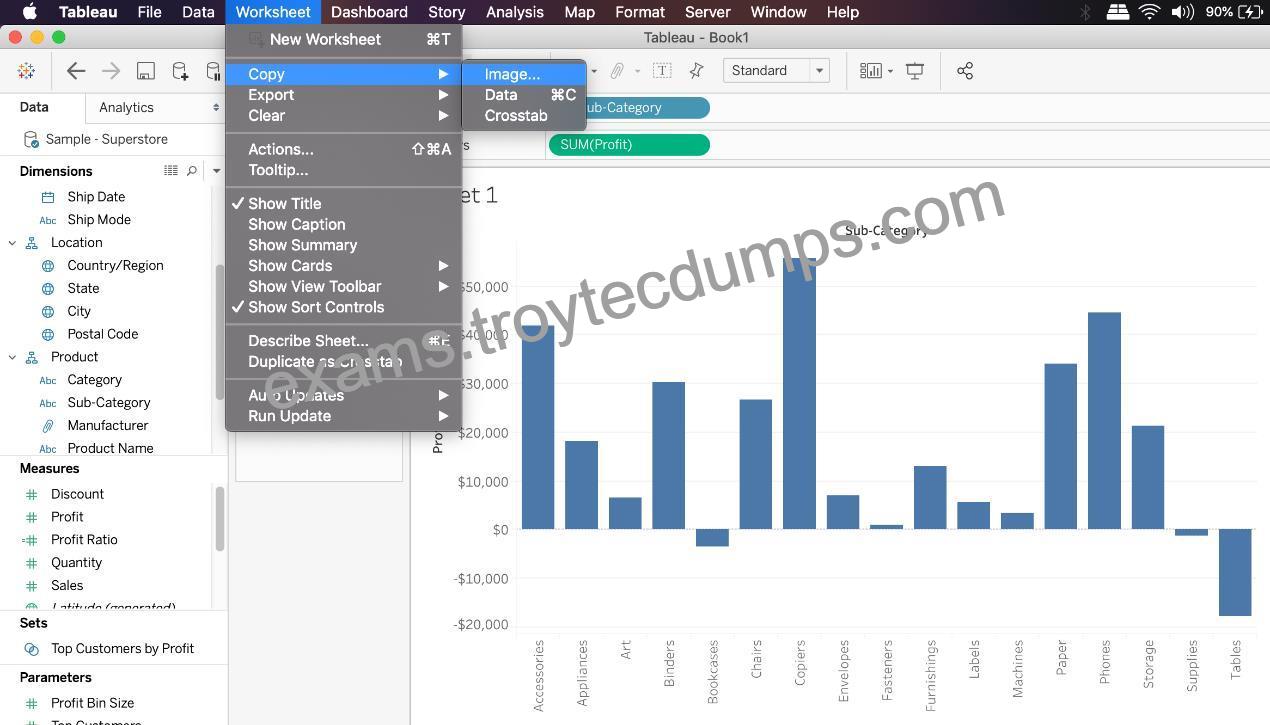Click the Copiers bar in the chart
This screenshot has height=725, width=1270.
[799, 393]
